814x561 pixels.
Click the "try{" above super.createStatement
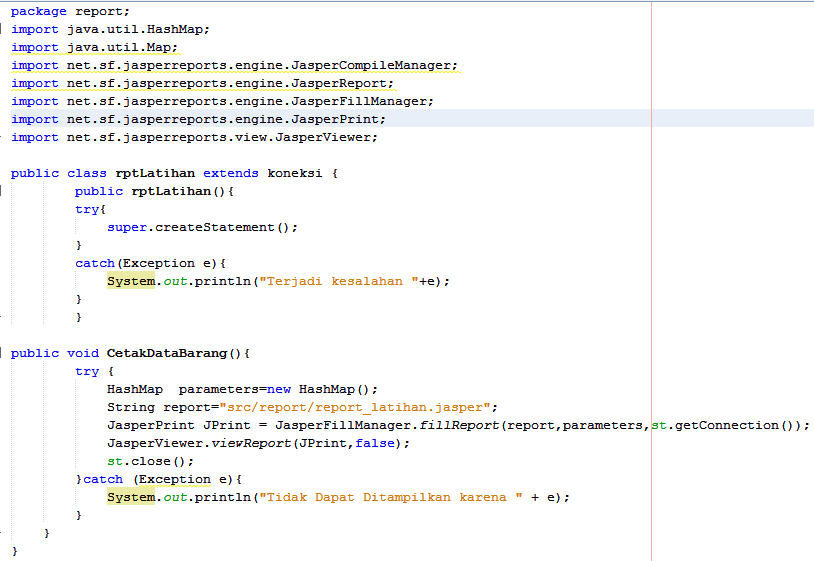pyautogui.click(x=90, y=210)
